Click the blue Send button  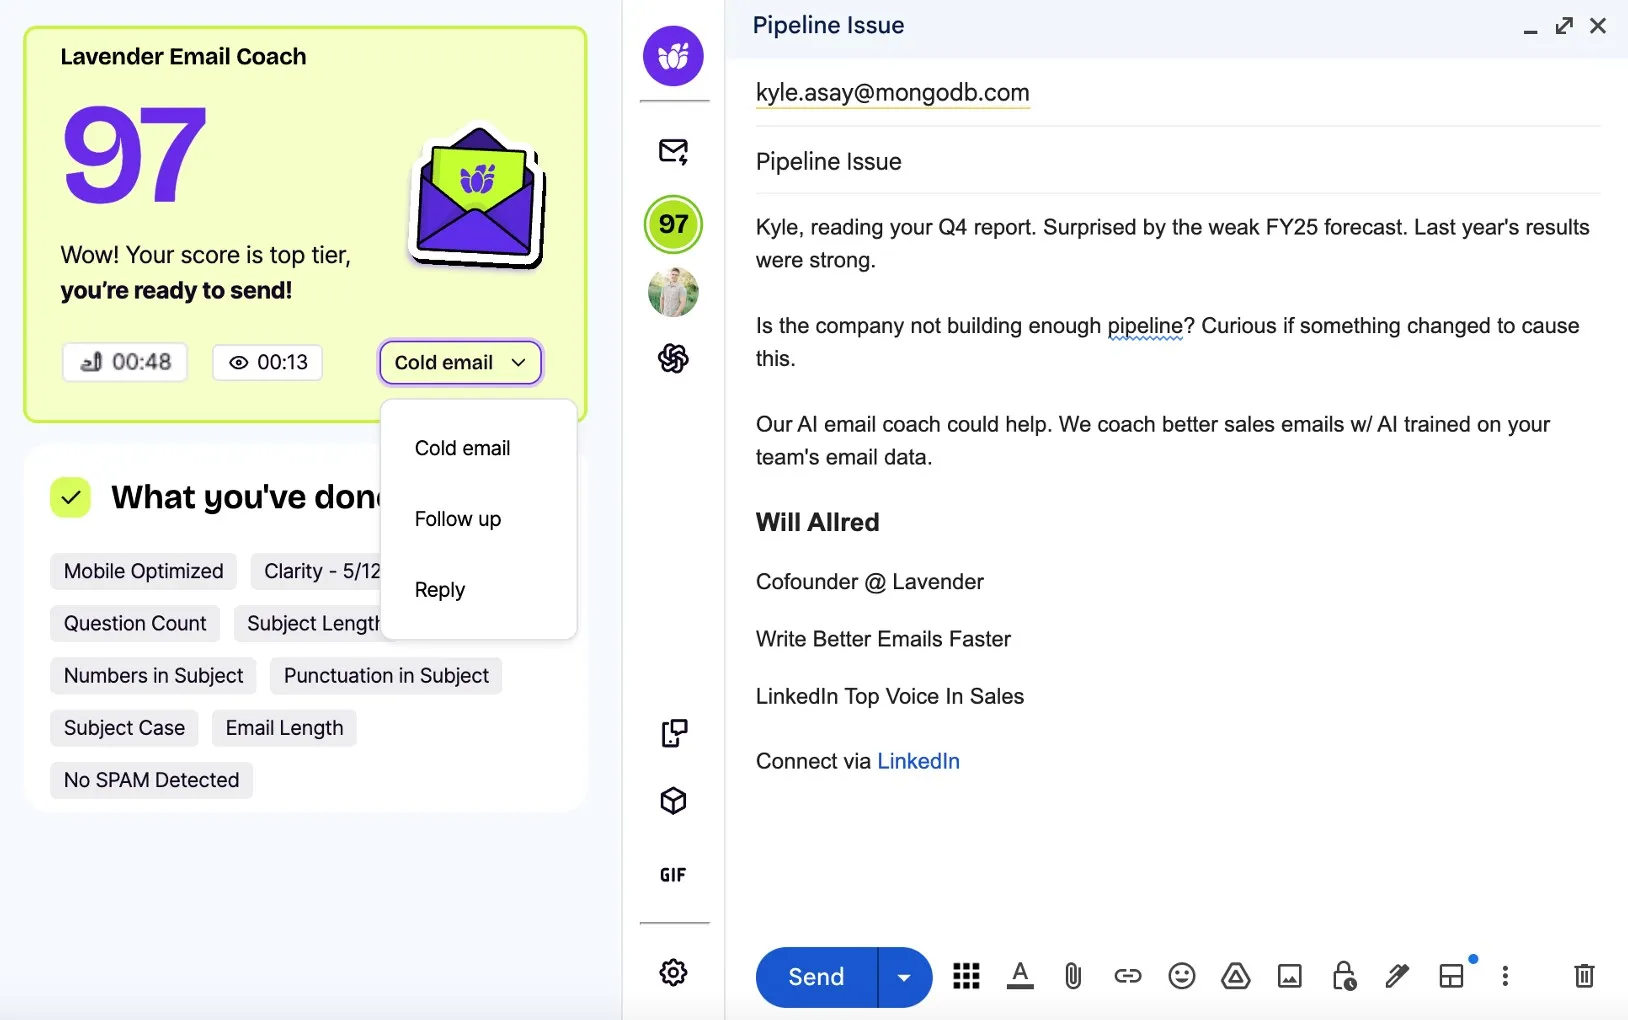[817, 977]
